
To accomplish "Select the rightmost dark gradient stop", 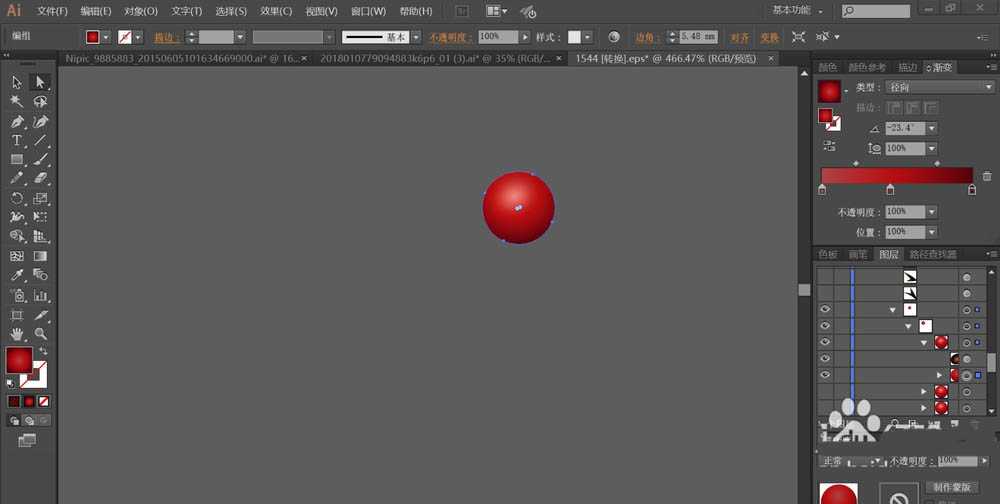I will [972, 189].
